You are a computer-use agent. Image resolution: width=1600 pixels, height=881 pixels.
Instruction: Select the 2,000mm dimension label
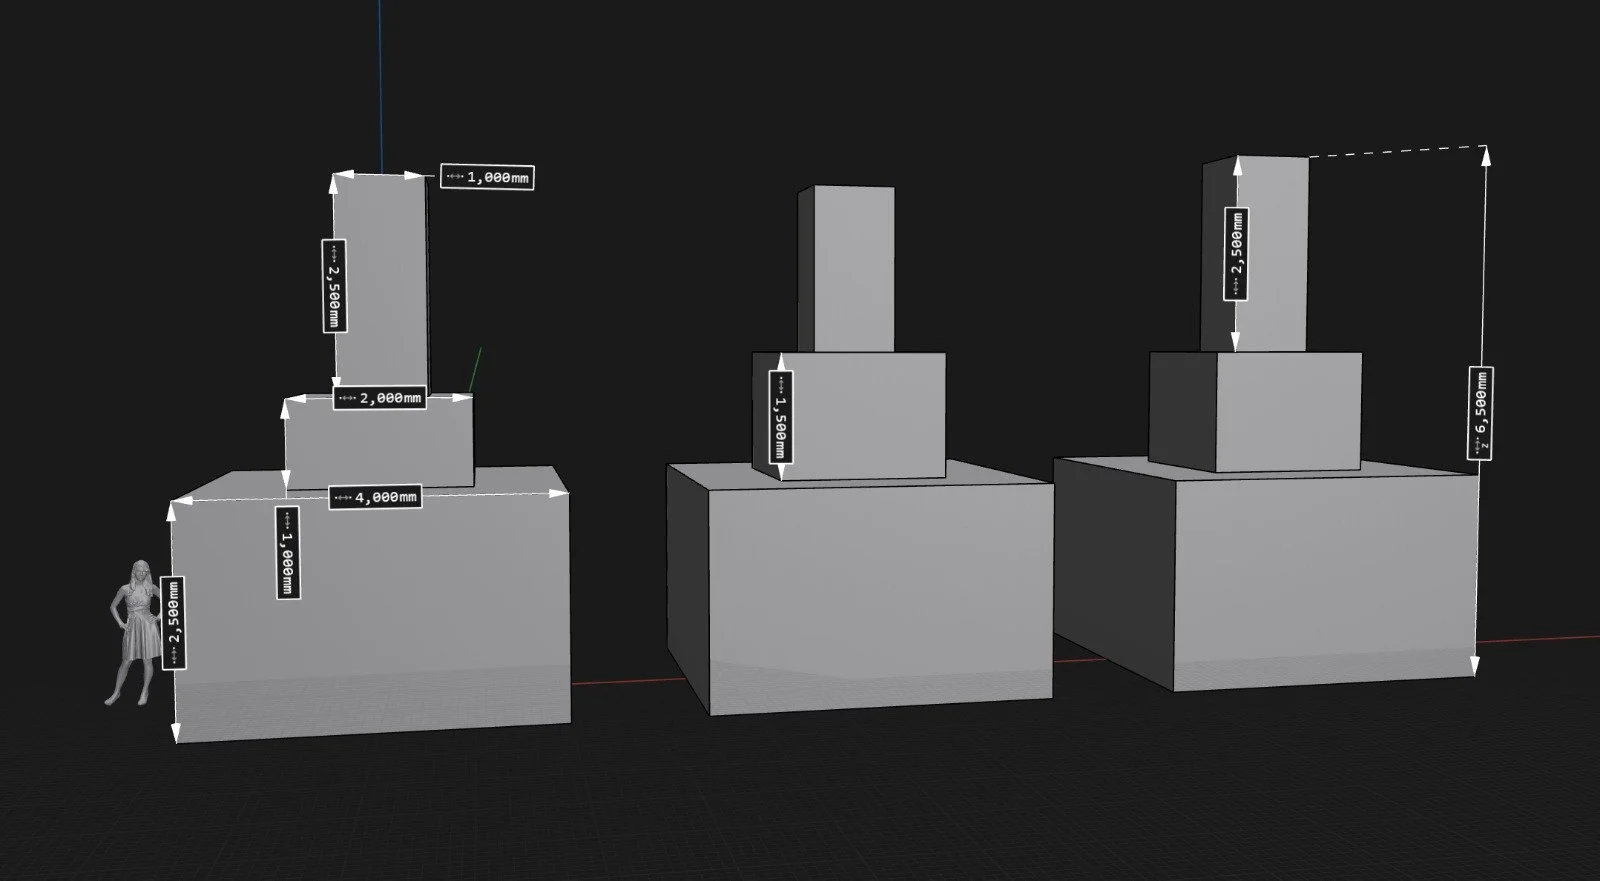point(380,398)
